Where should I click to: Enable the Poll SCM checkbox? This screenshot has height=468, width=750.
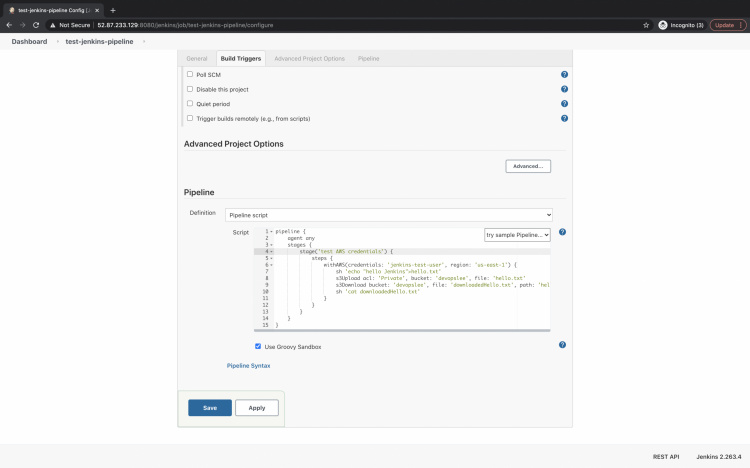[x=190, y=74]
